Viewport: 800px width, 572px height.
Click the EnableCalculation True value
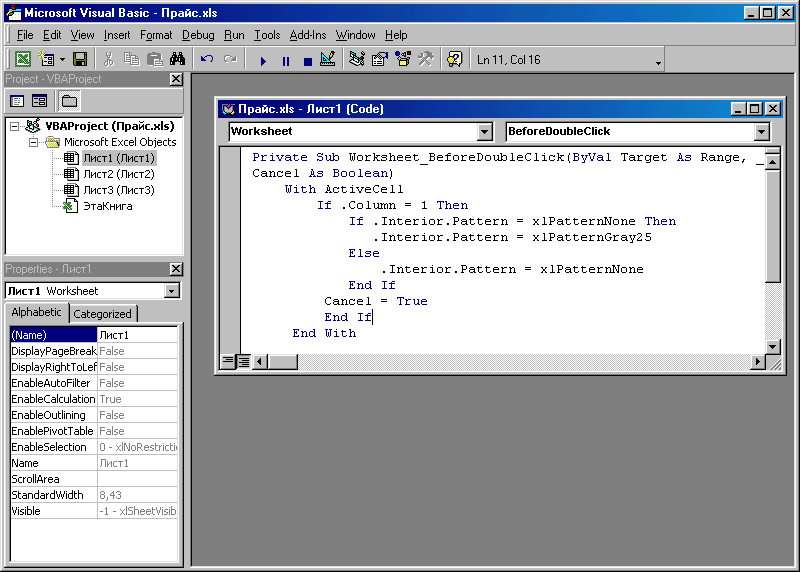[x=137, y=399]
